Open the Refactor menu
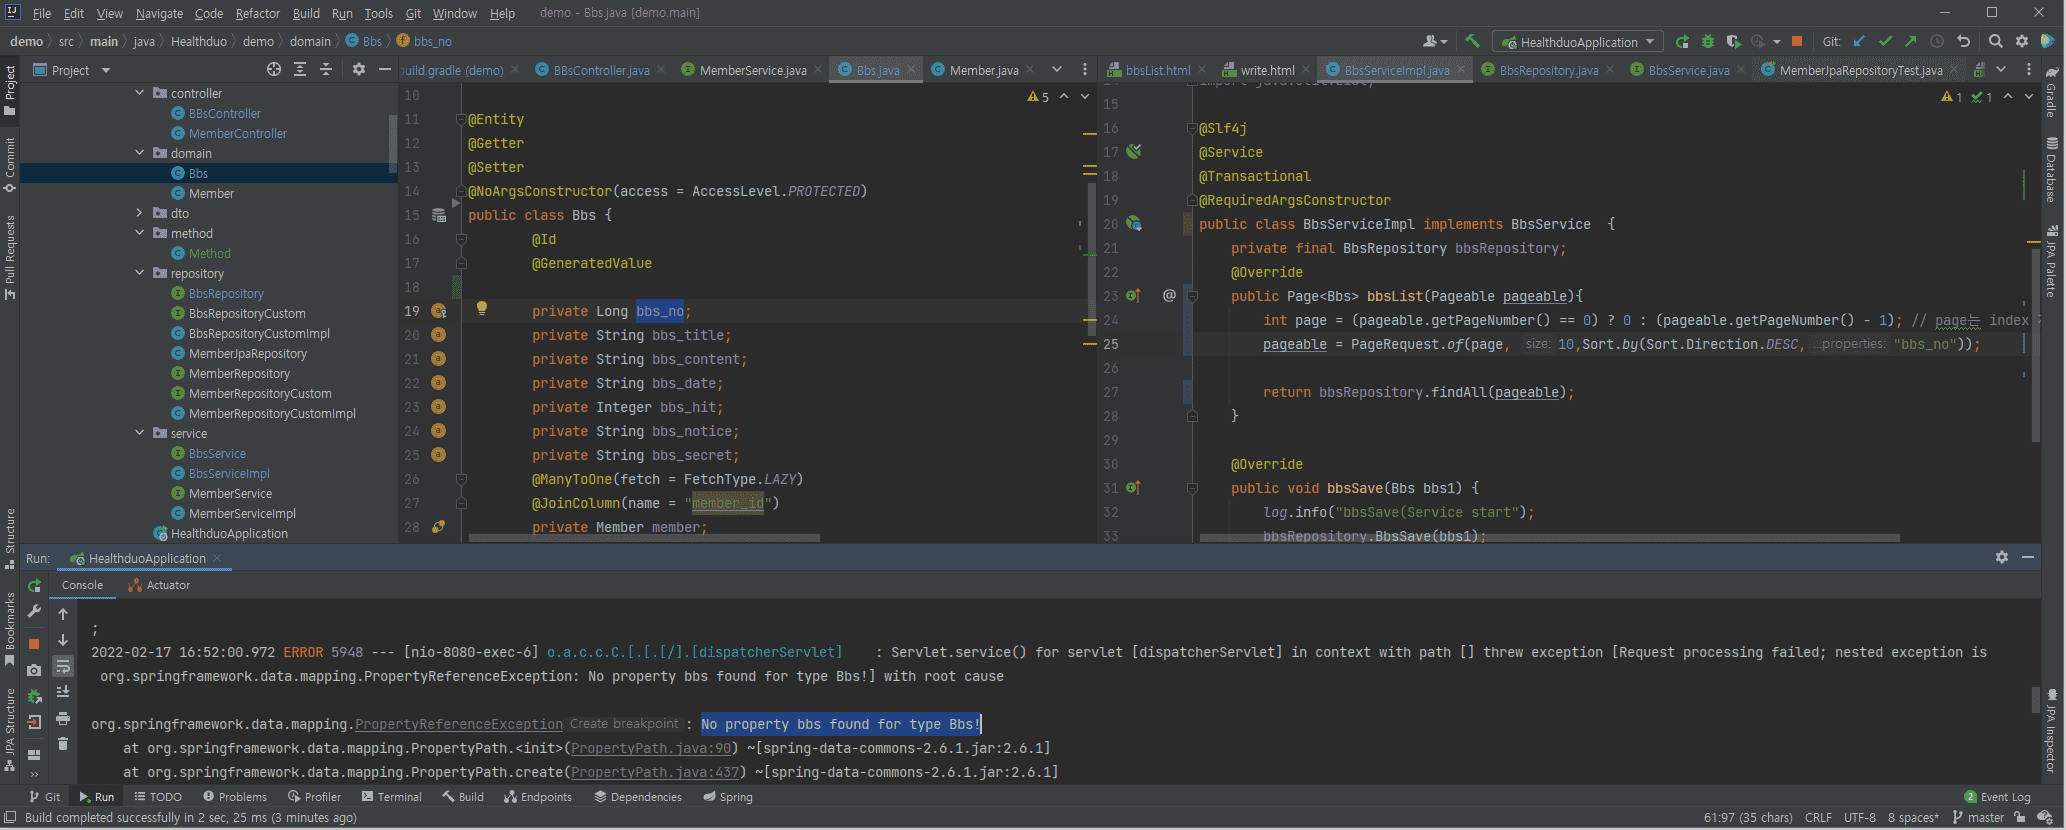The height and width of the screenshot is (830, 2066). [x=257, y=13]
